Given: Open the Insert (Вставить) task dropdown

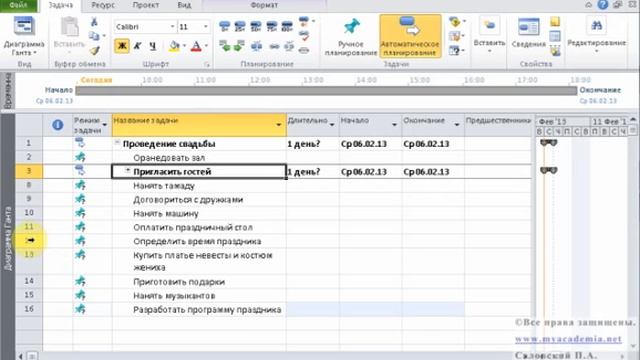Looking at the screenshot, I should pos(489,36).
